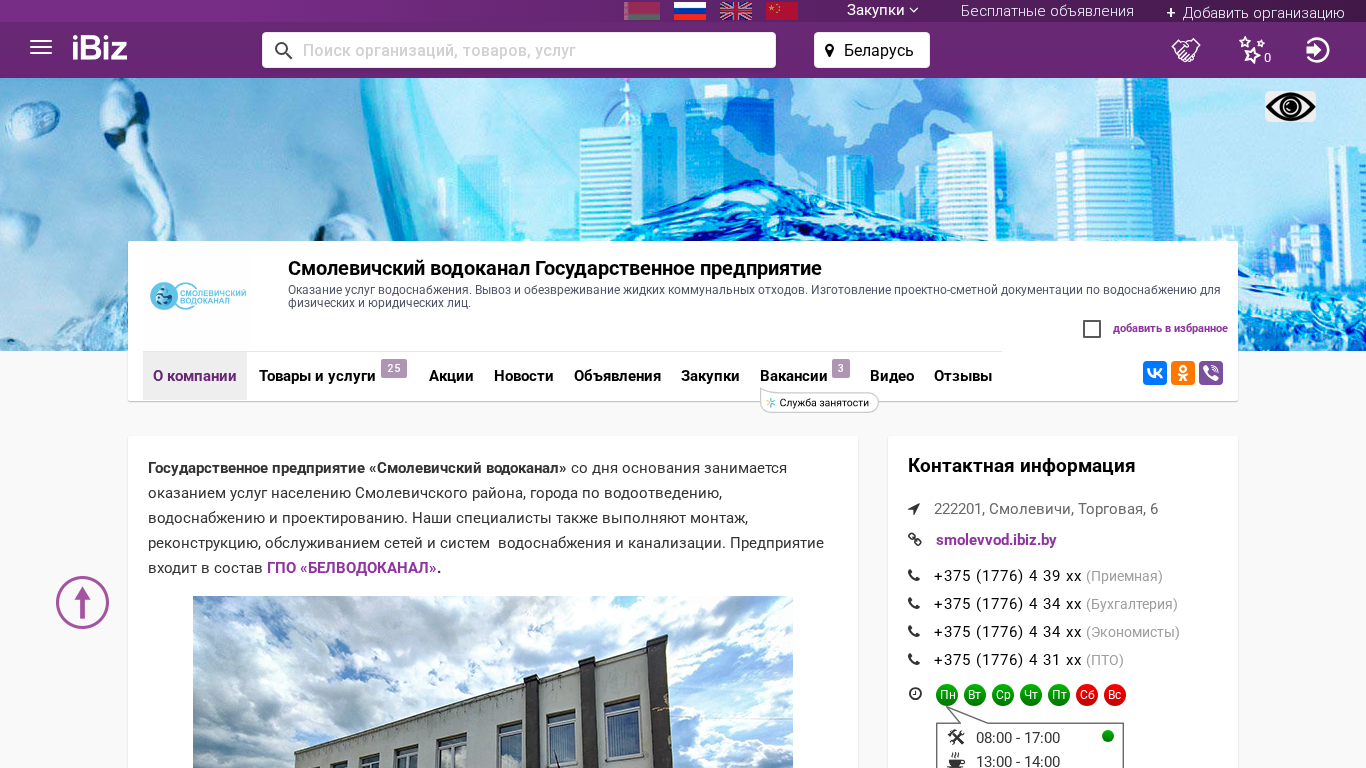Image resolution: width=1366 pixels, height=768 pixels.
Task: Share on Odnoklassniki icon
Action: tap(1183, 373)
